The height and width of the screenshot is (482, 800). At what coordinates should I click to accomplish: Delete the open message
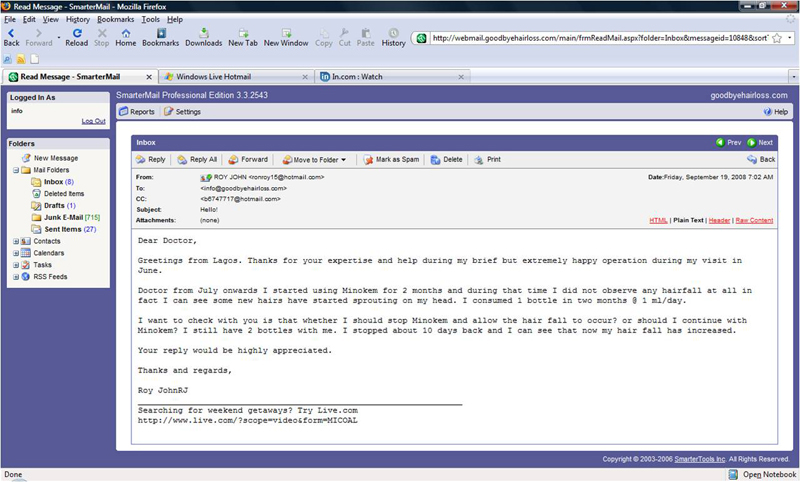coord(447,159)
